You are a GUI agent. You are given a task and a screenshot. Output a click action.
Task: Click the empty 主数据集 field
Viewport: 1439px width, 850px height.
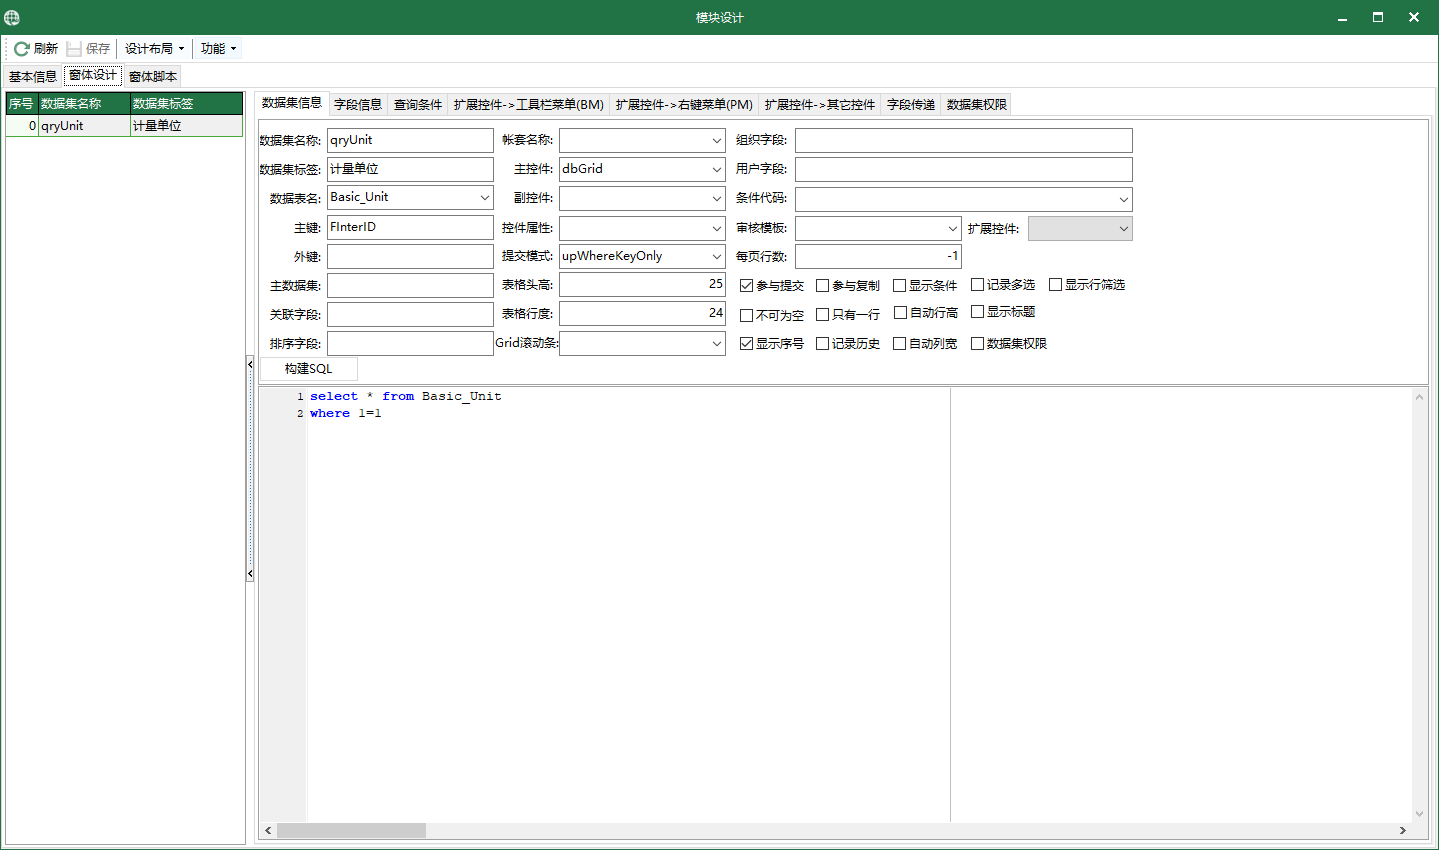410,285
